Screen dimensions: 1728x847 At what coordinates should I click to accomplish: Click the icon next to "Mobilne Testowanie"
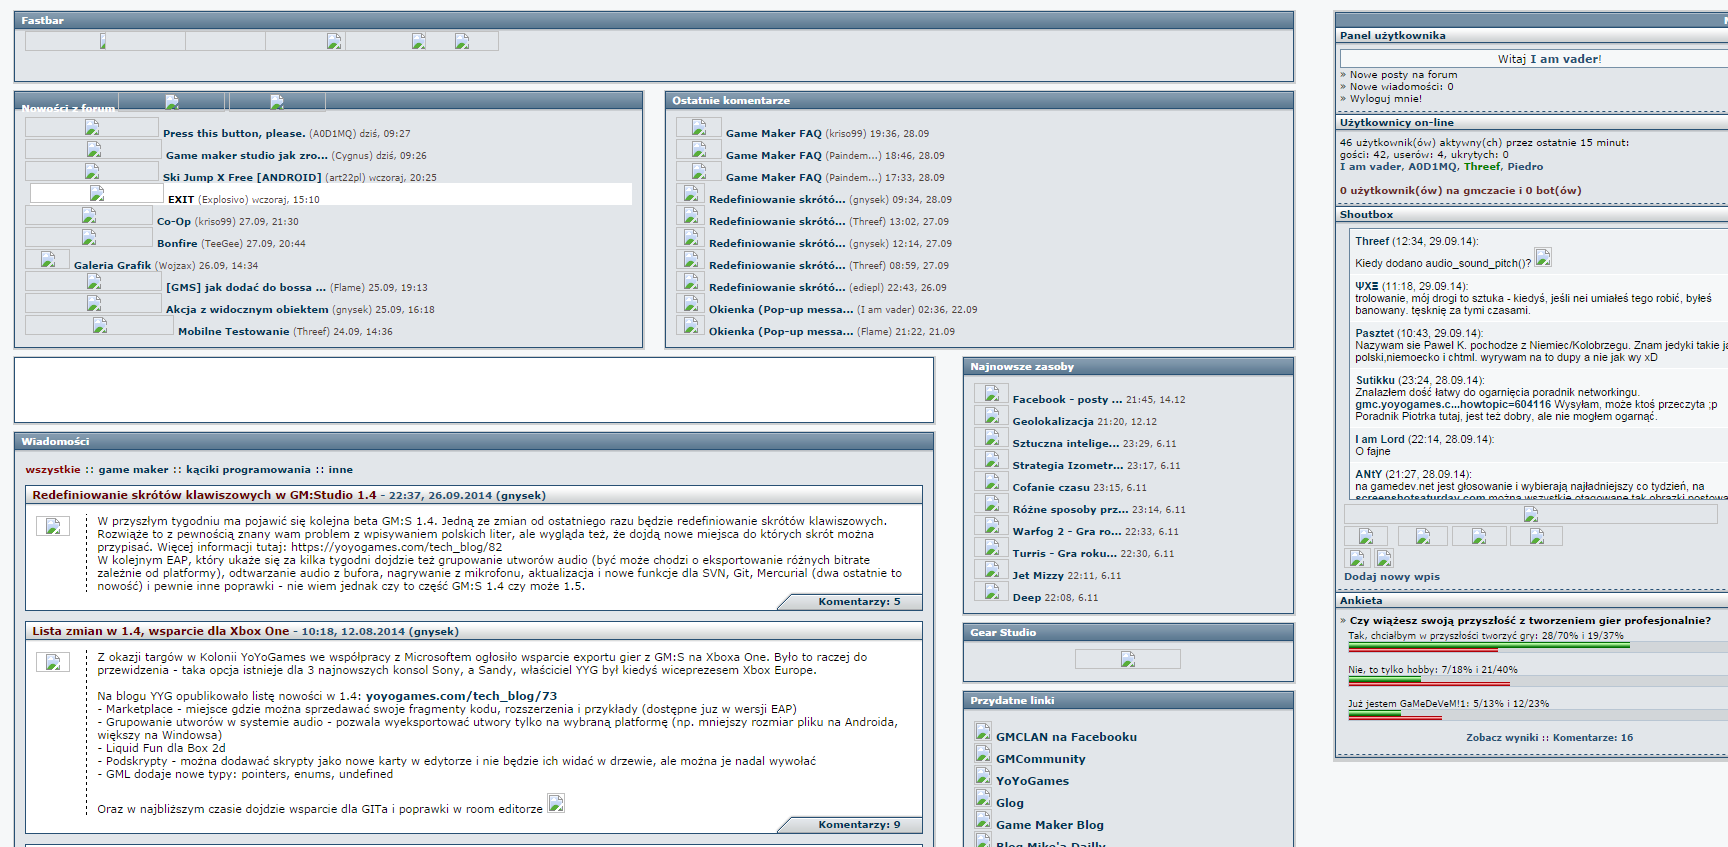[x=100, y=325]
